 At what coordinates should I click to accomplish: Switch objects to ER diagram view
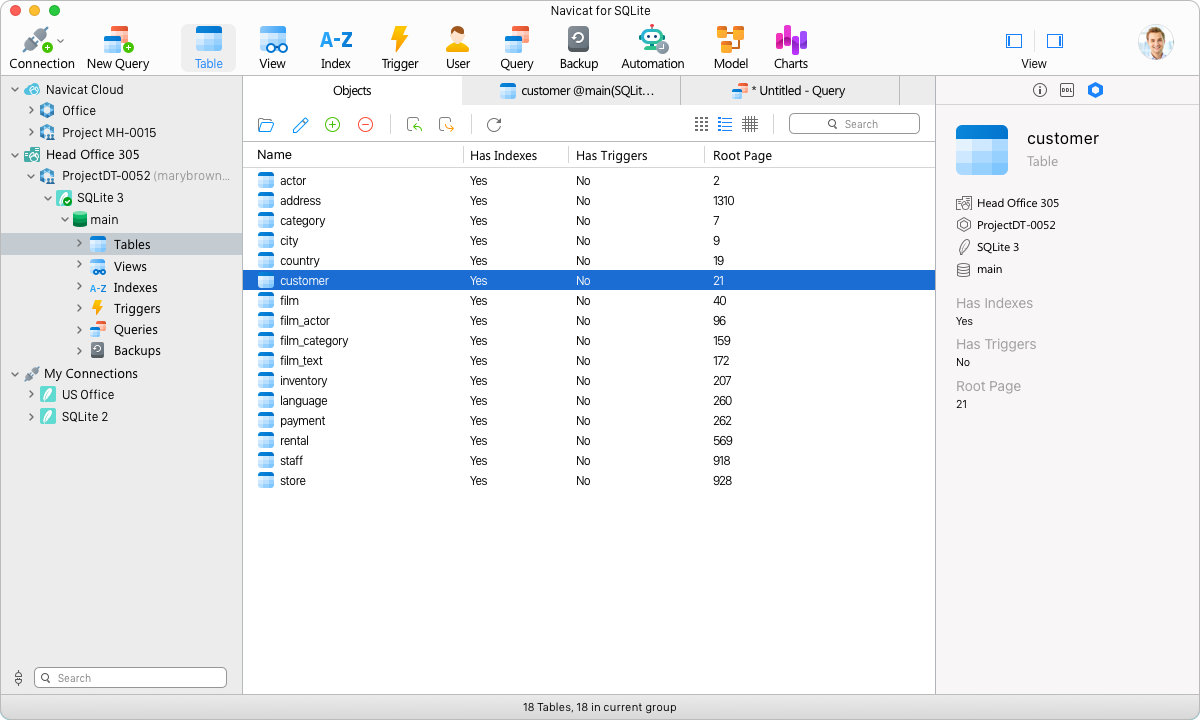(x=750, y=124)
